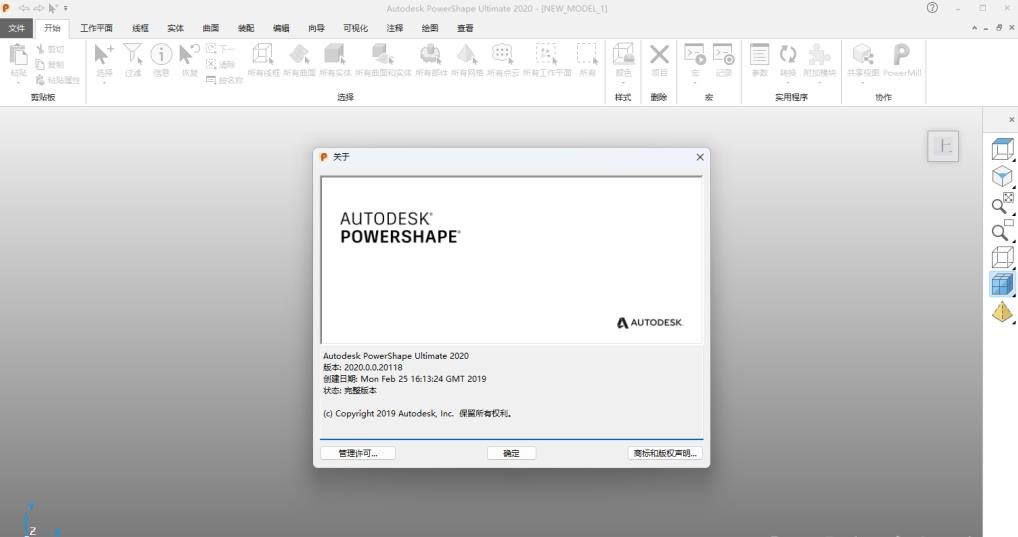Click the Manage License (管理许可...) button
Screen dimensions: 1018x537
[358, 453]
